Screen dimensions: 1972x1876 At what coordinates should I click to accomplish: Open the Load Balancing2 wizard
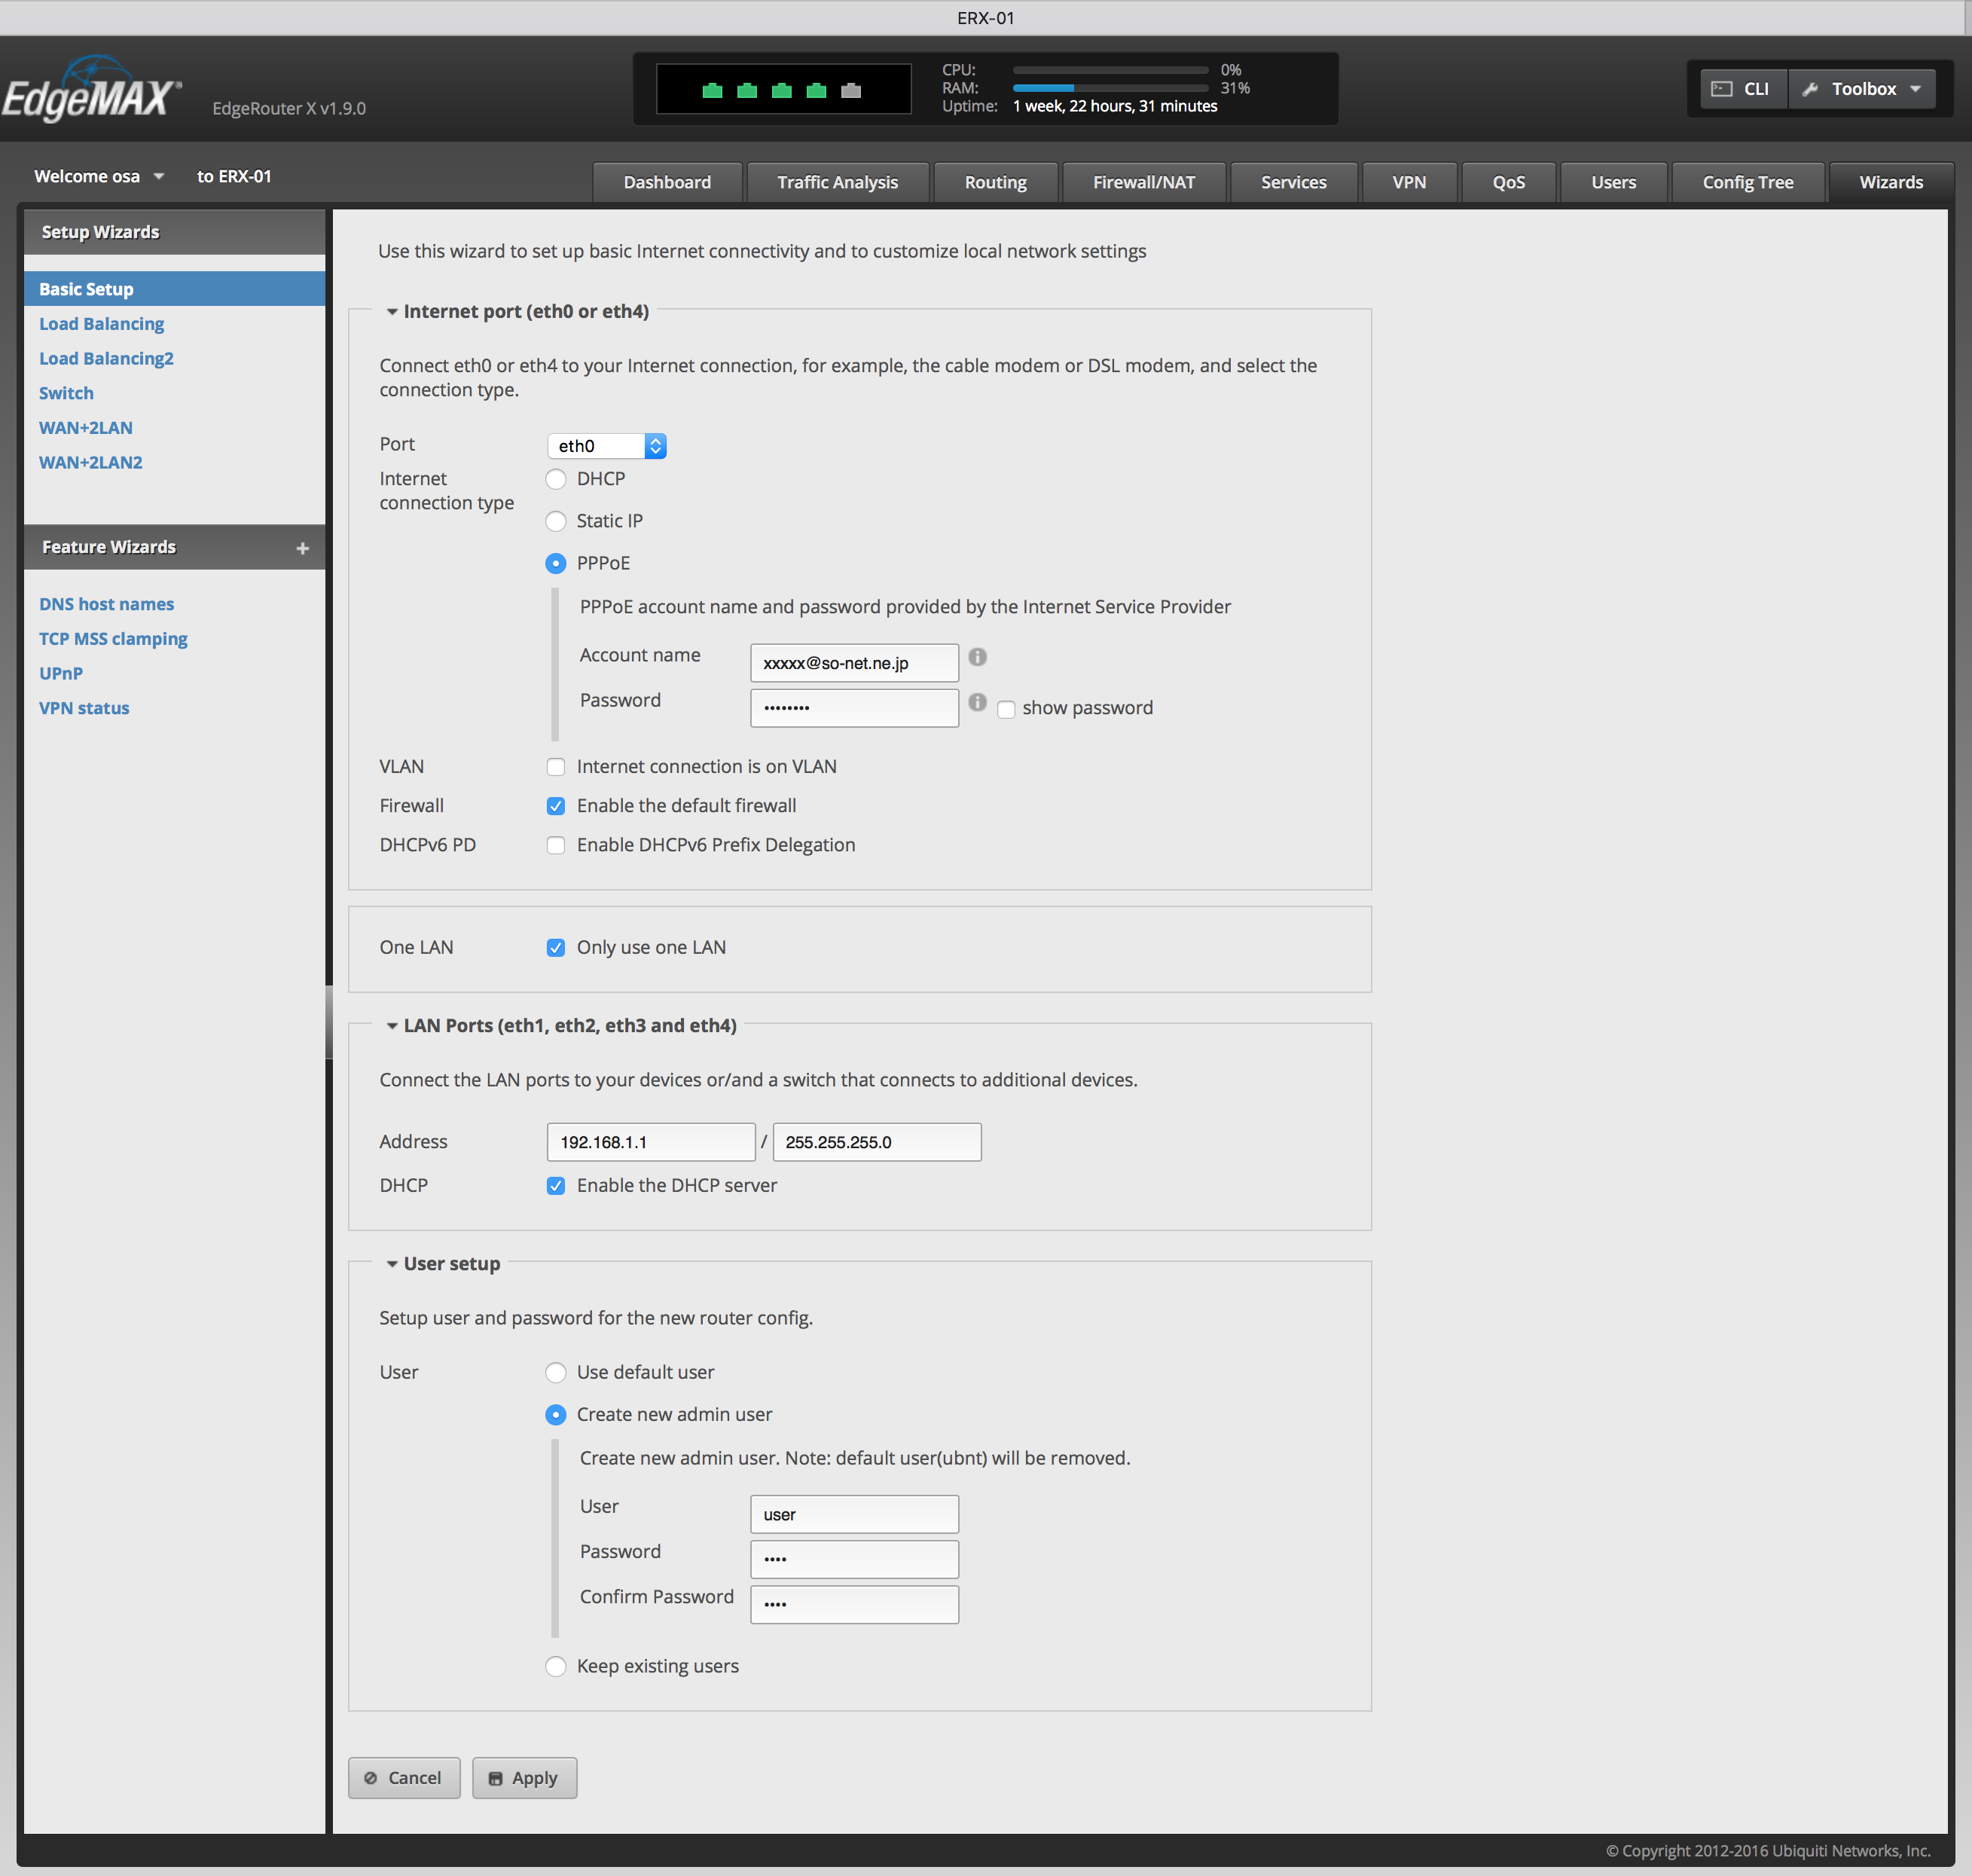click(x=106, y=359)
